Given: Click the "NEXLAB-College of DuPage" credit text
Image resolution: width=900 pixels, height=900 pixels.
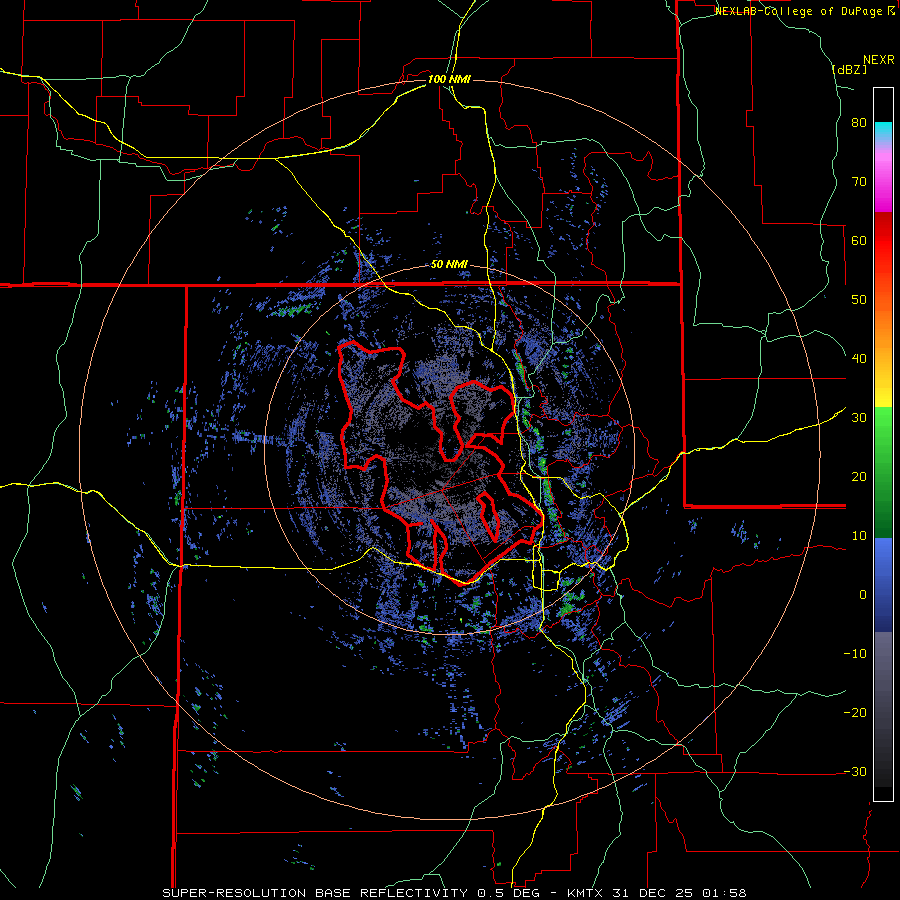Looking at the screenshot, I should pos(799,11).
